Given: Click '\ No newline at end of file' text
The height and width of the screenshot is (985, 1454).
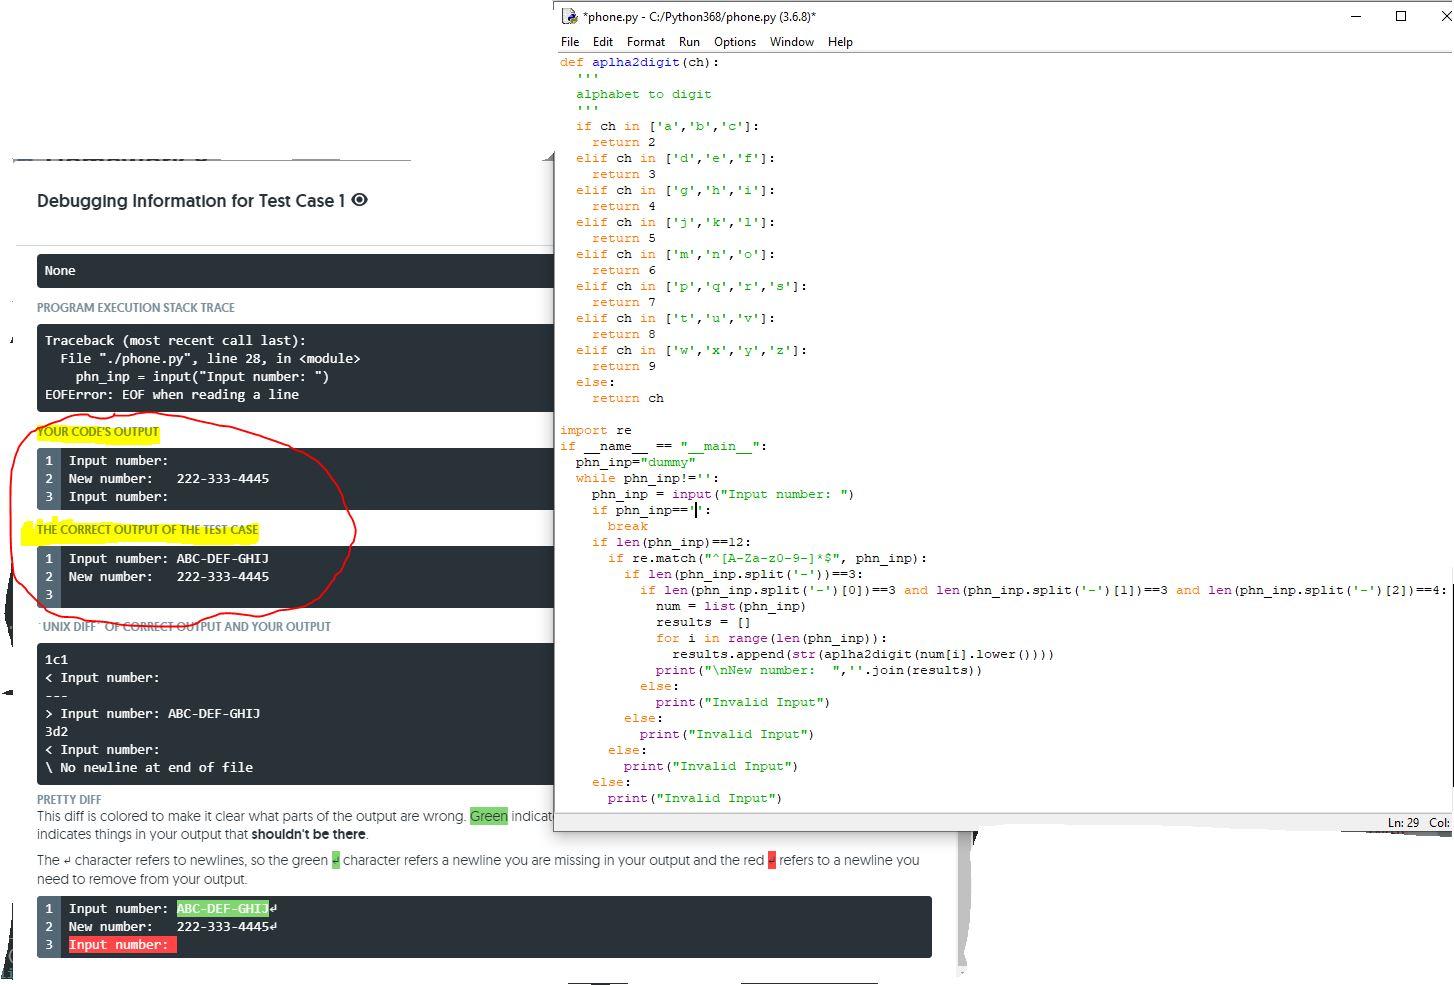Looking at the screenshot, I should (149, 768).
